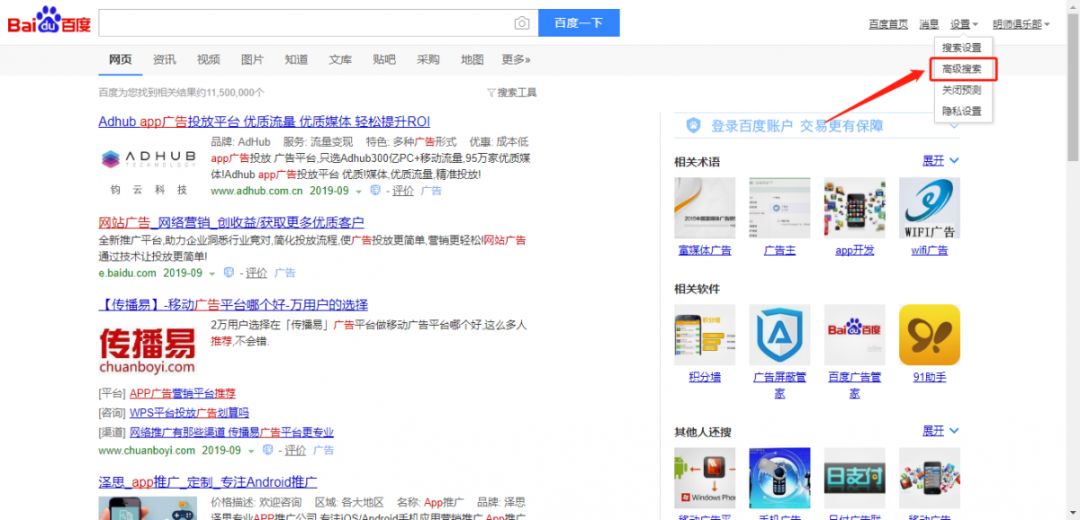Select 搜索设置 from the settings menu

(x=962, y=48)
